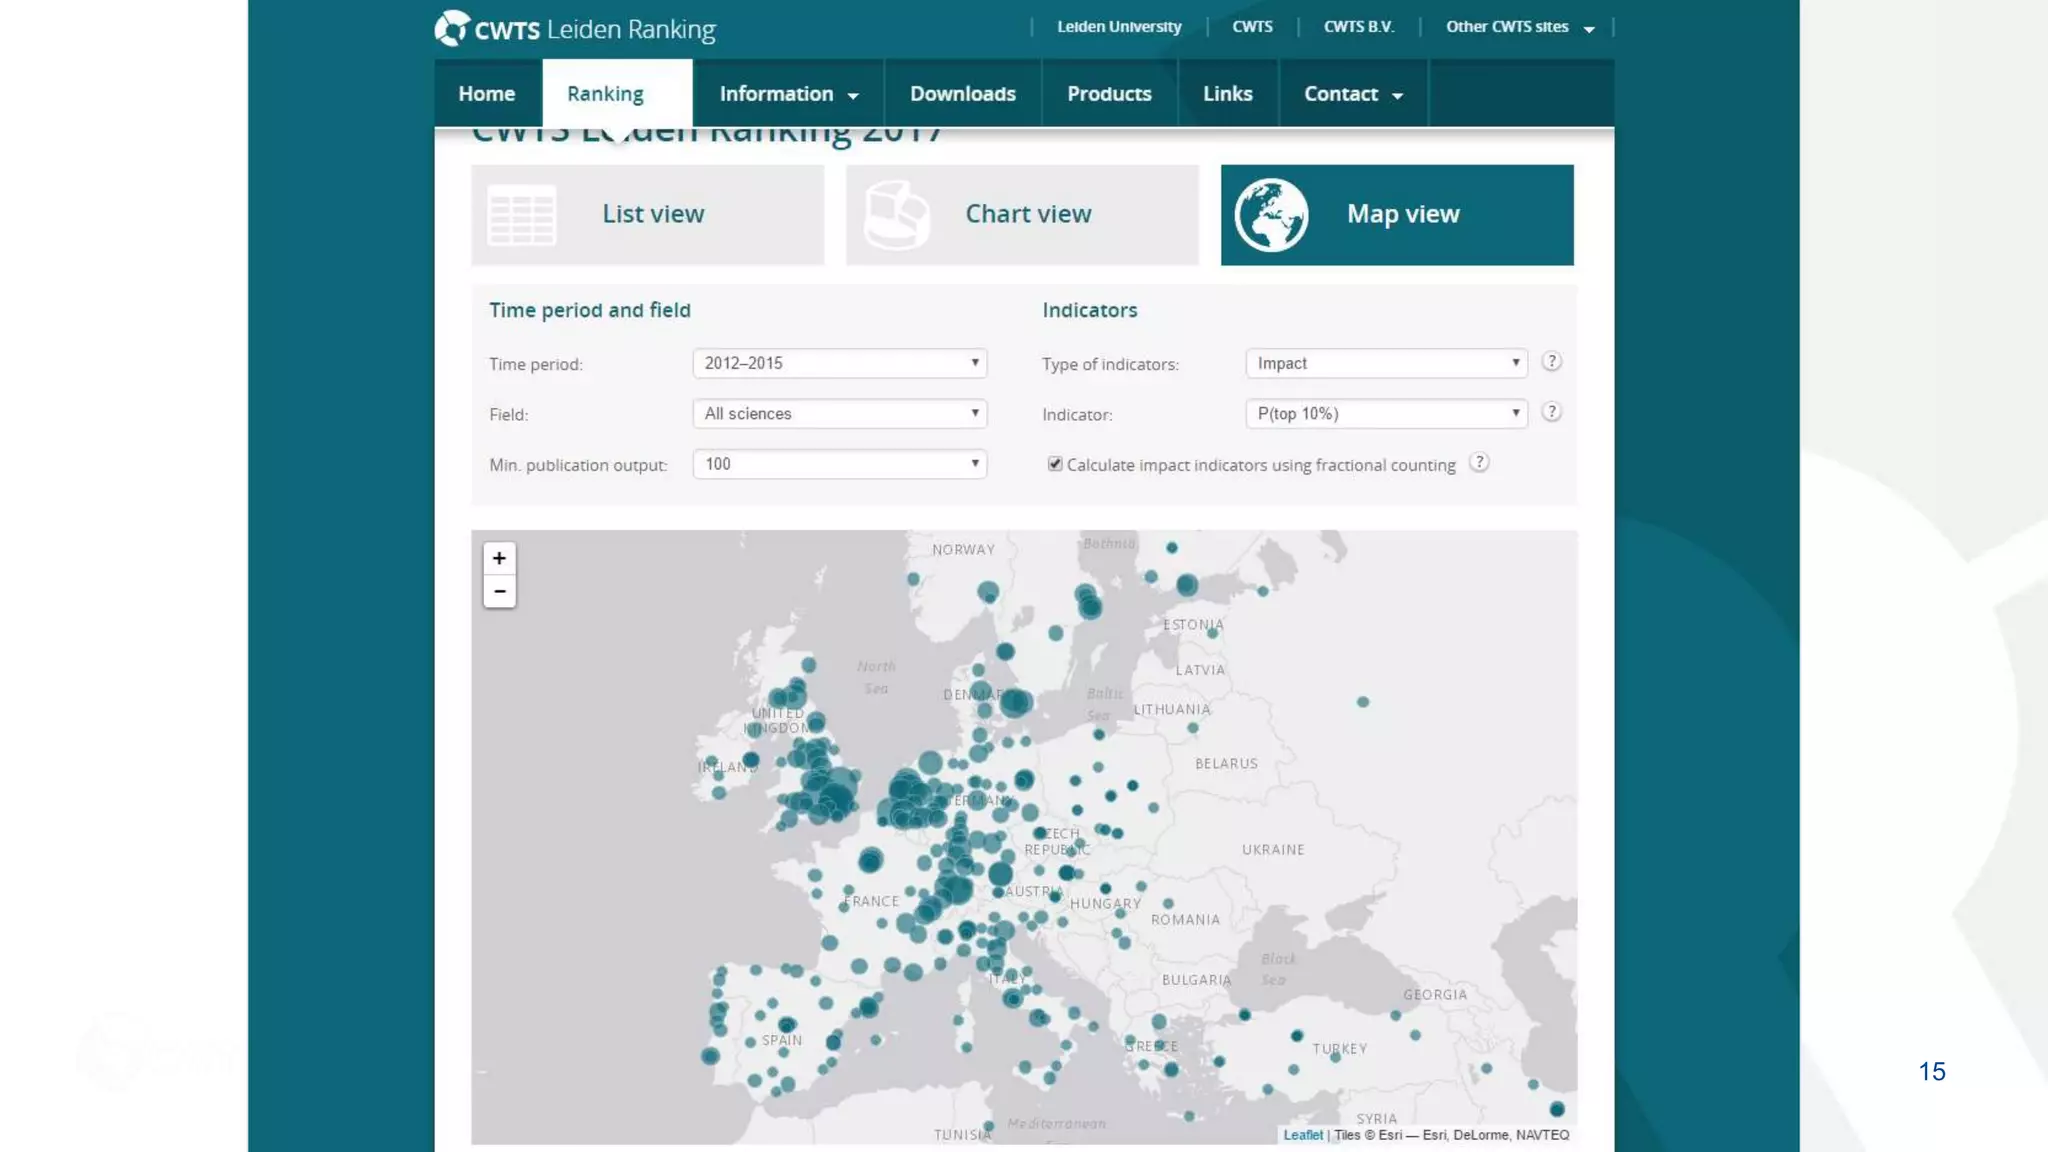This screenshot has height=1152, width=2048.
Task: Open help icon for fractional counting
Action: [x=1479, y=463]
